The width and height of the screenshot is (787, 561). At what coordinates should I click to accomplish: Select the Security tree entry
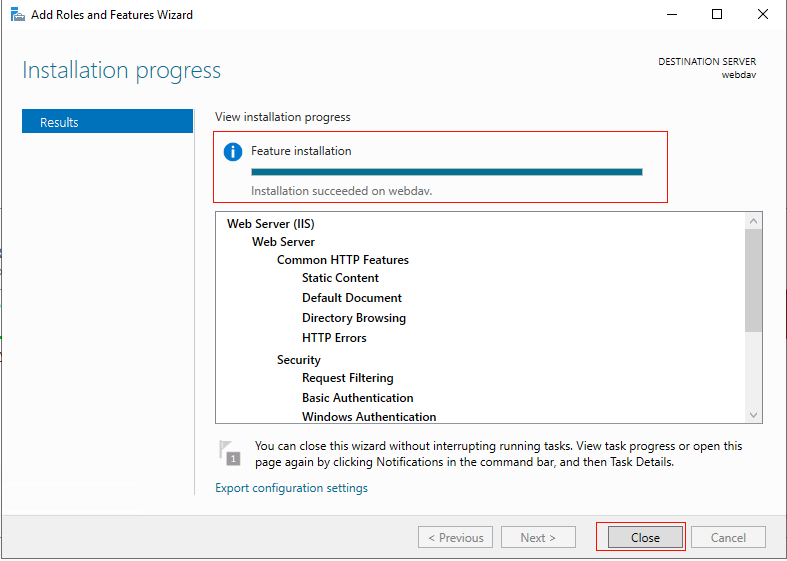point(299,360)
